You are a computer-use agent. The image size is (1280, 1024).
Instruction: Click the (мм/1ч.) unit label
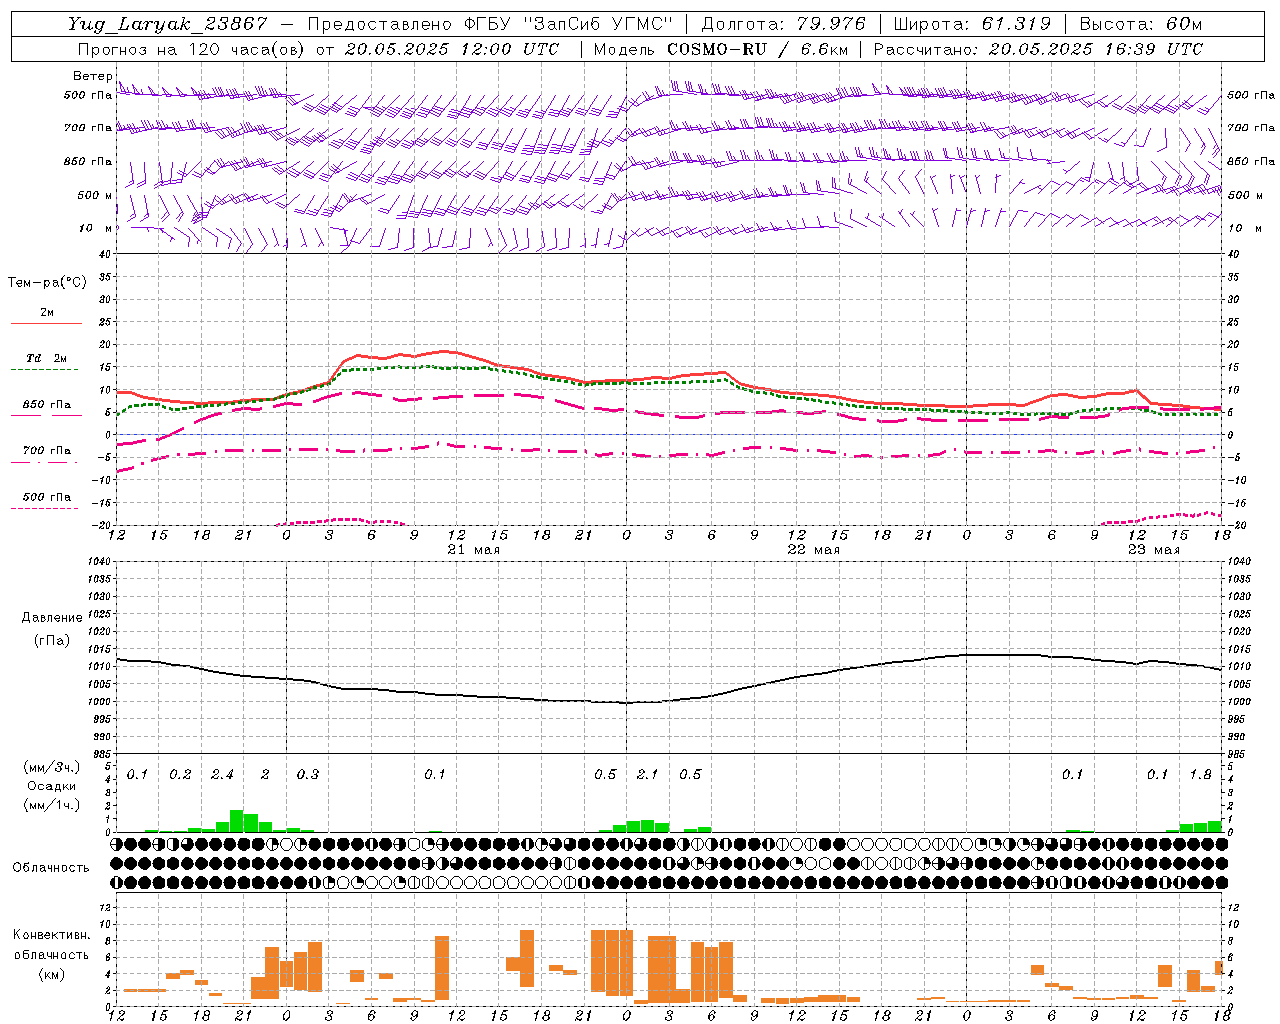click(x=51, y=805)
